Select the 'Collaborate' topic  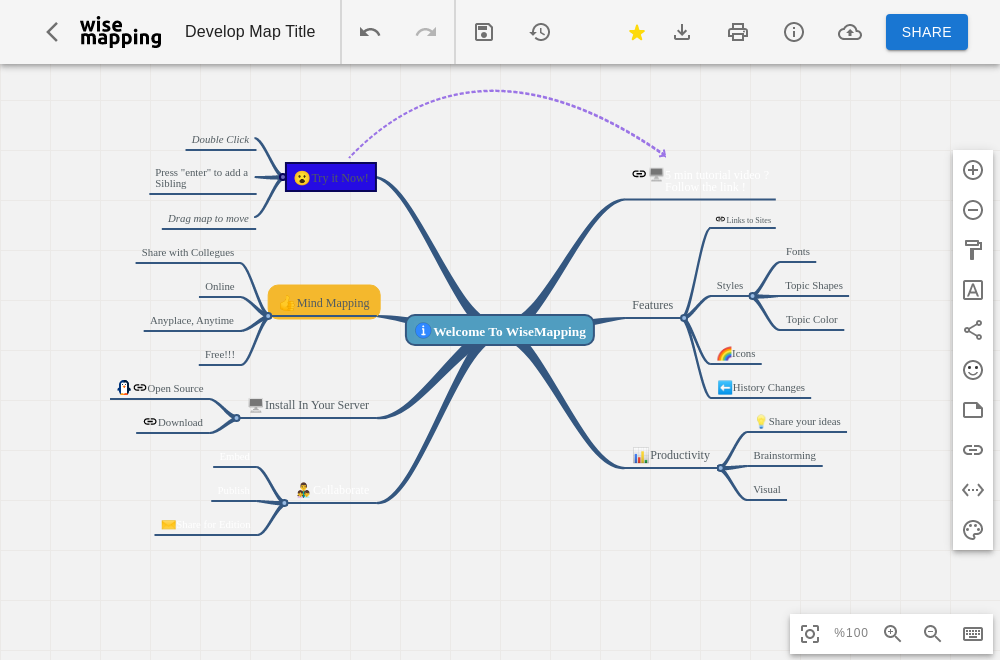[x=333, y=490]
